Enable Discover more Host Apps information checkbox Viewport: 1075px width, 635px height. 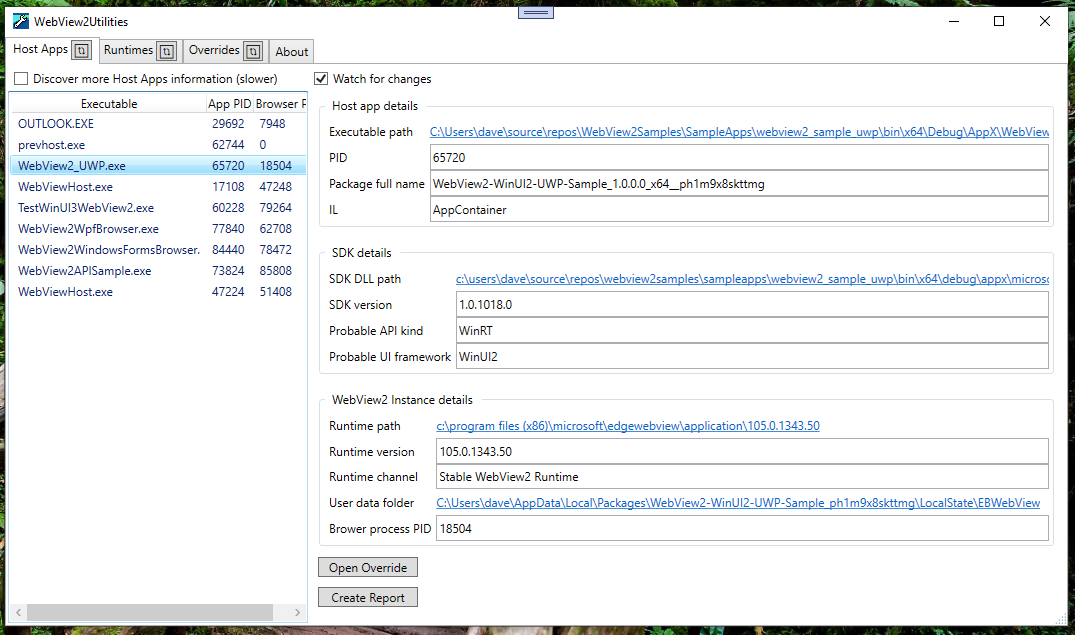tap(21, 79)
